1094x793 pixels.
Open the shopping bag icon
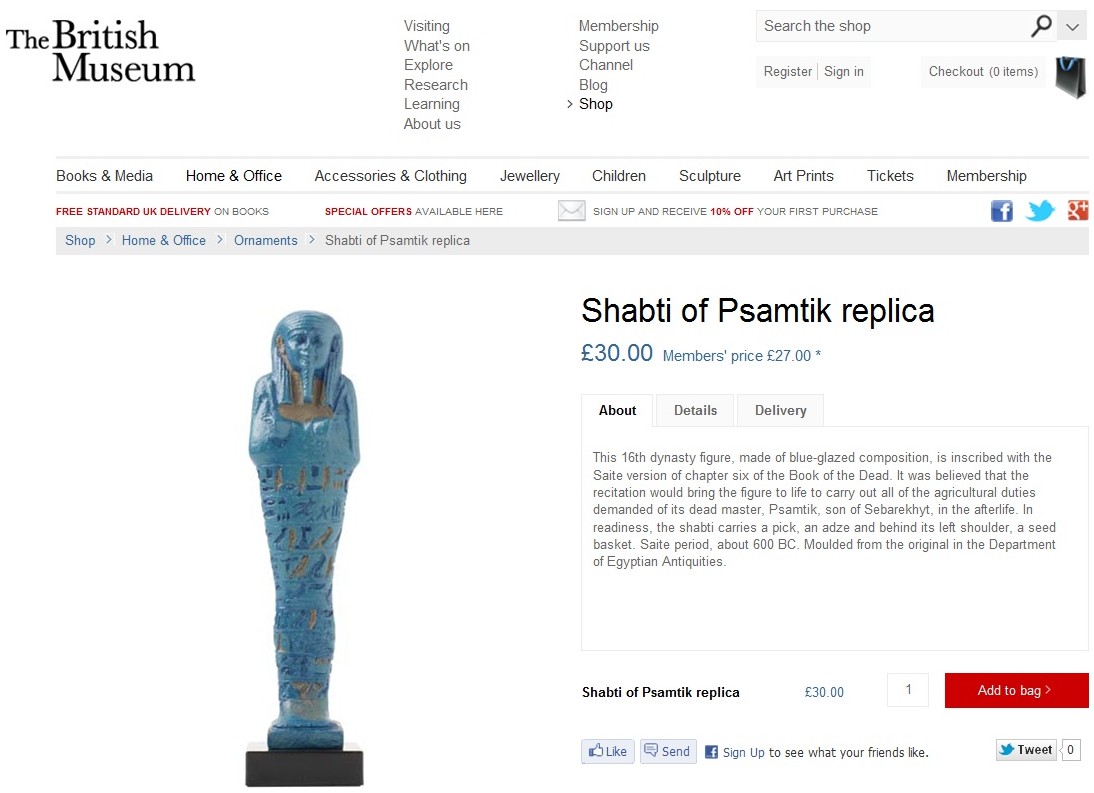pyautogui.click(x=1070, y=77)
